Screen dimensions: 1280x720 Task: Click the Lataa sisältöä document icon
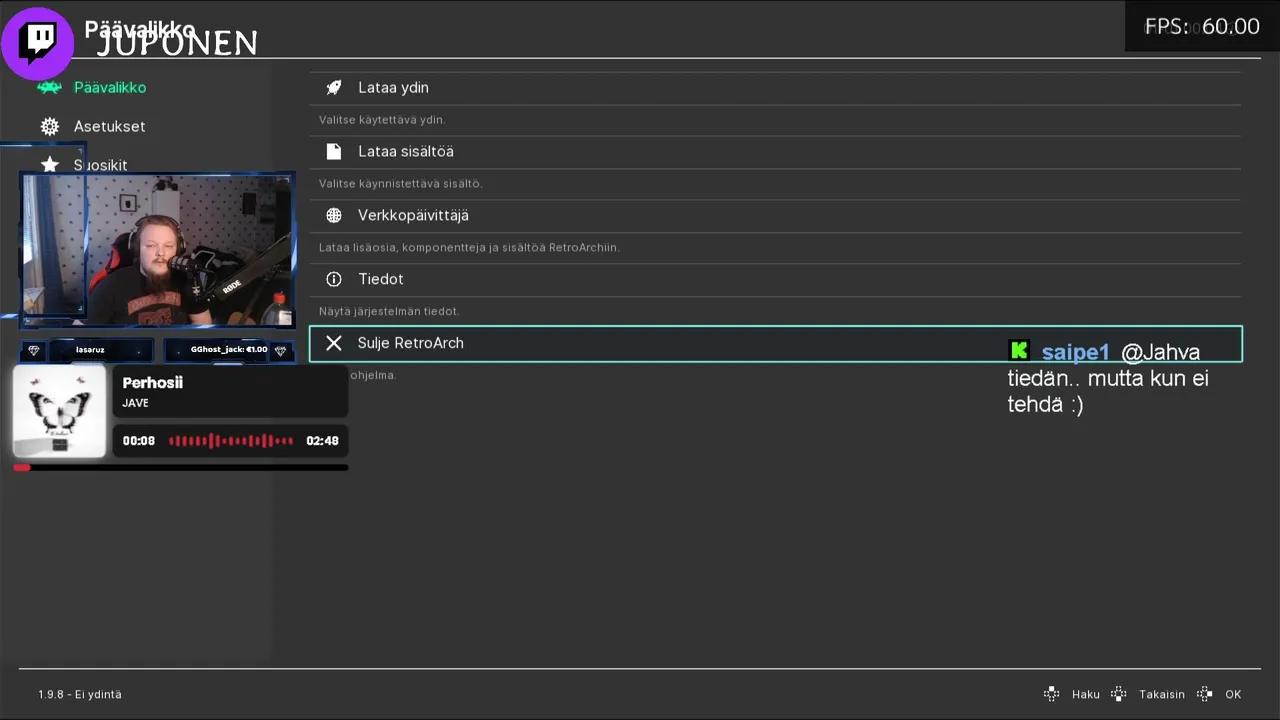(x=334, y=152)
